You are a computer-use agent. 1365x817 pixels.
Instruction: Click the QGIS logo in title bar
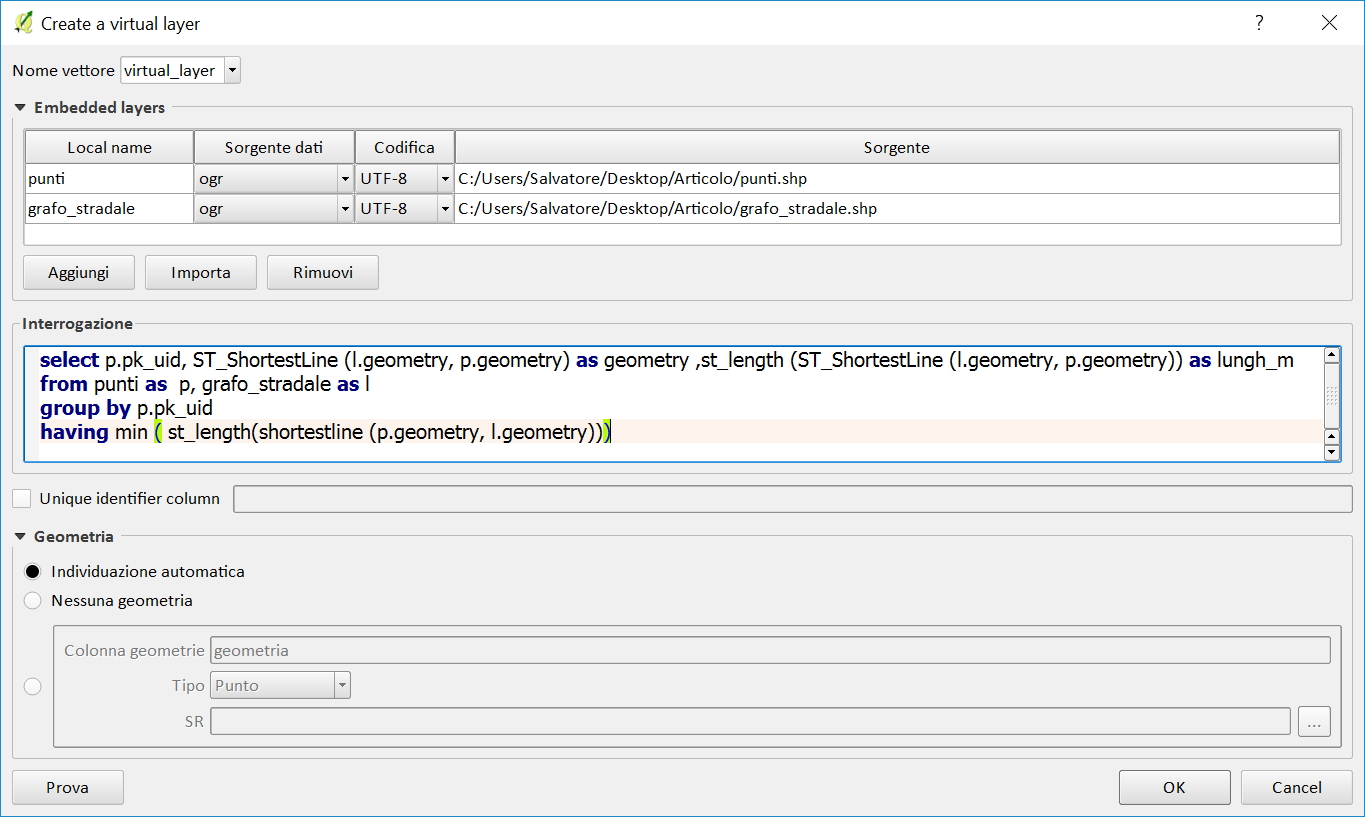pos(23,22)
